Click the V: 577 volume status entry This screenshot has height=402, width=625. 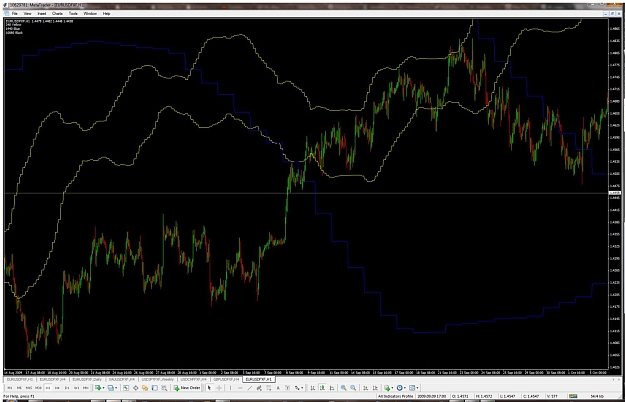click(552, 396)
